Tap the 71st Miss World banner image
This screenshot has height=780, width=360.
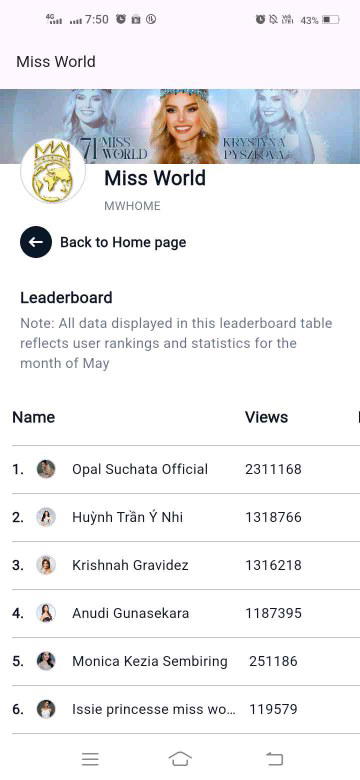[x=180, y=126]
